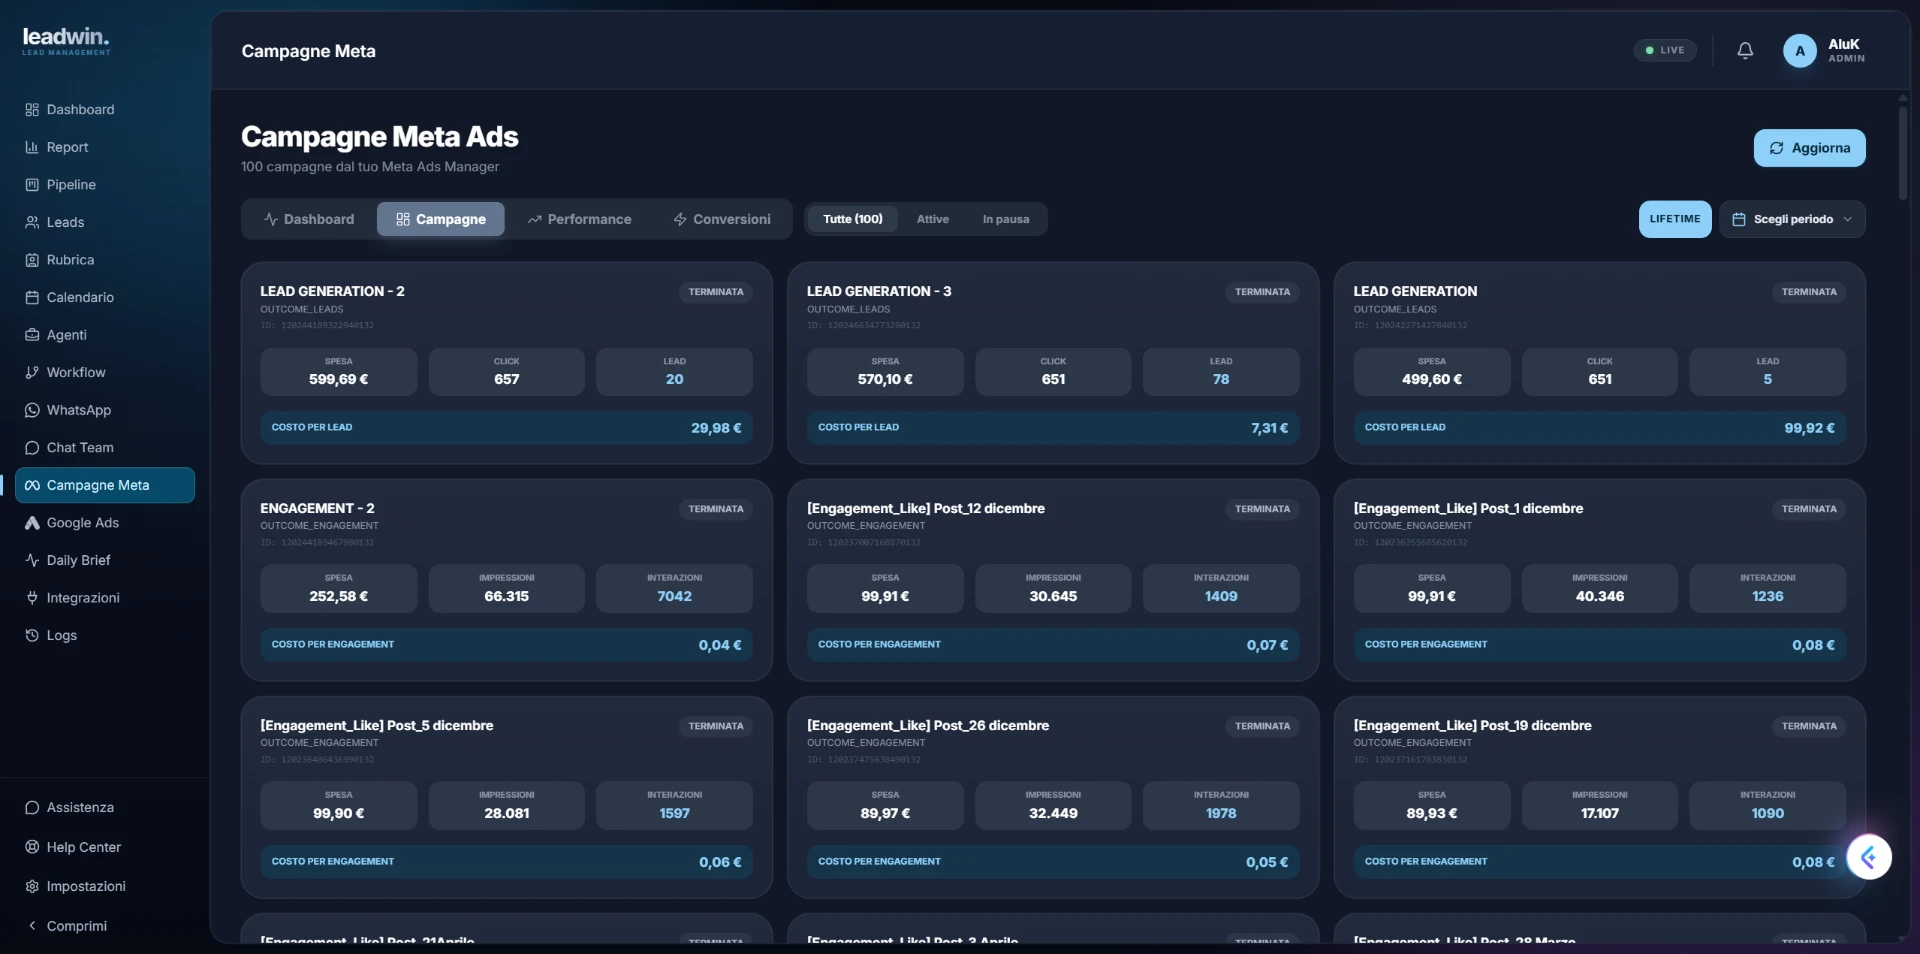Open the AluK admin user menu
Viewport: 1920px width, 954px height.
(1824, 50)
